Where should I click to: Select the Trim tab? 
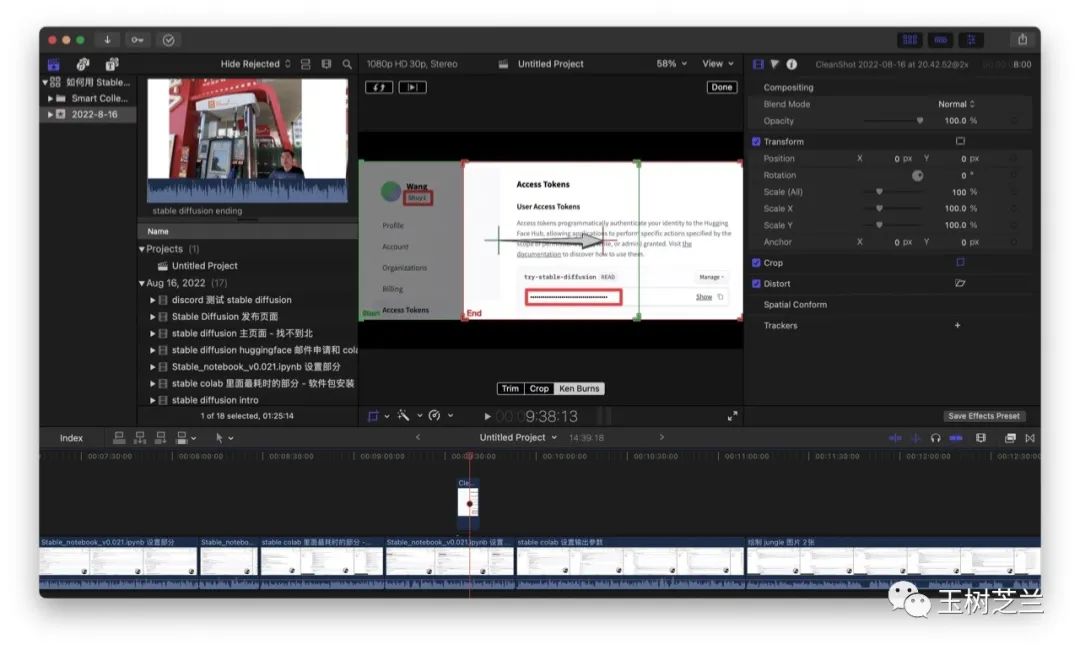[510, 388]
